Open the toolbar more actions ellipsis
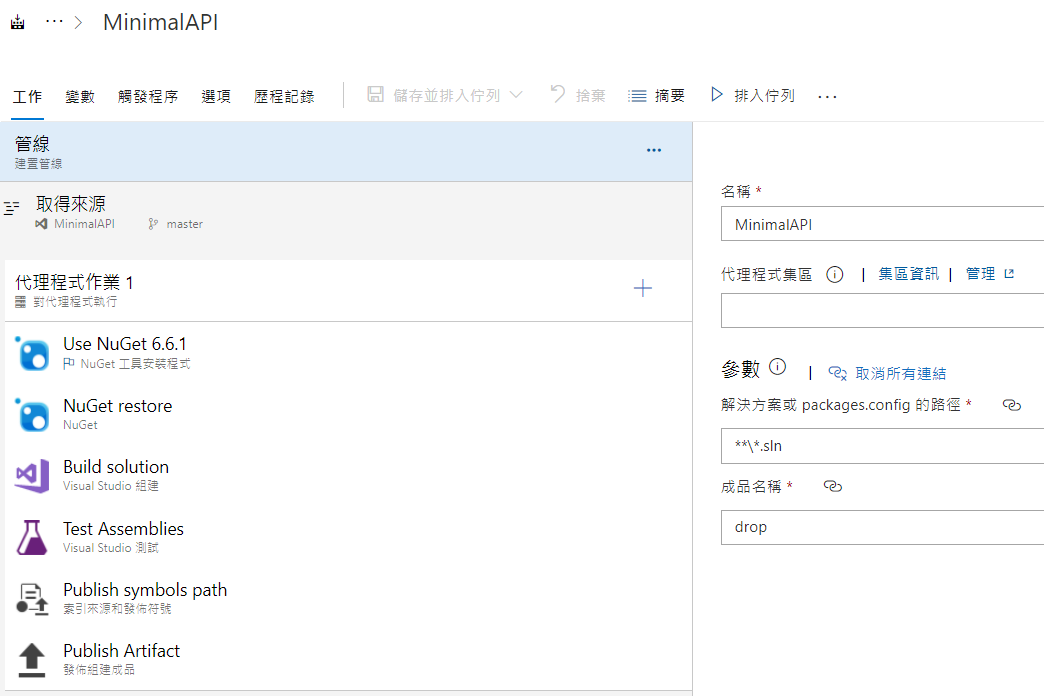The width and height of the screenshot is (1044, 696). coord(827,96)
